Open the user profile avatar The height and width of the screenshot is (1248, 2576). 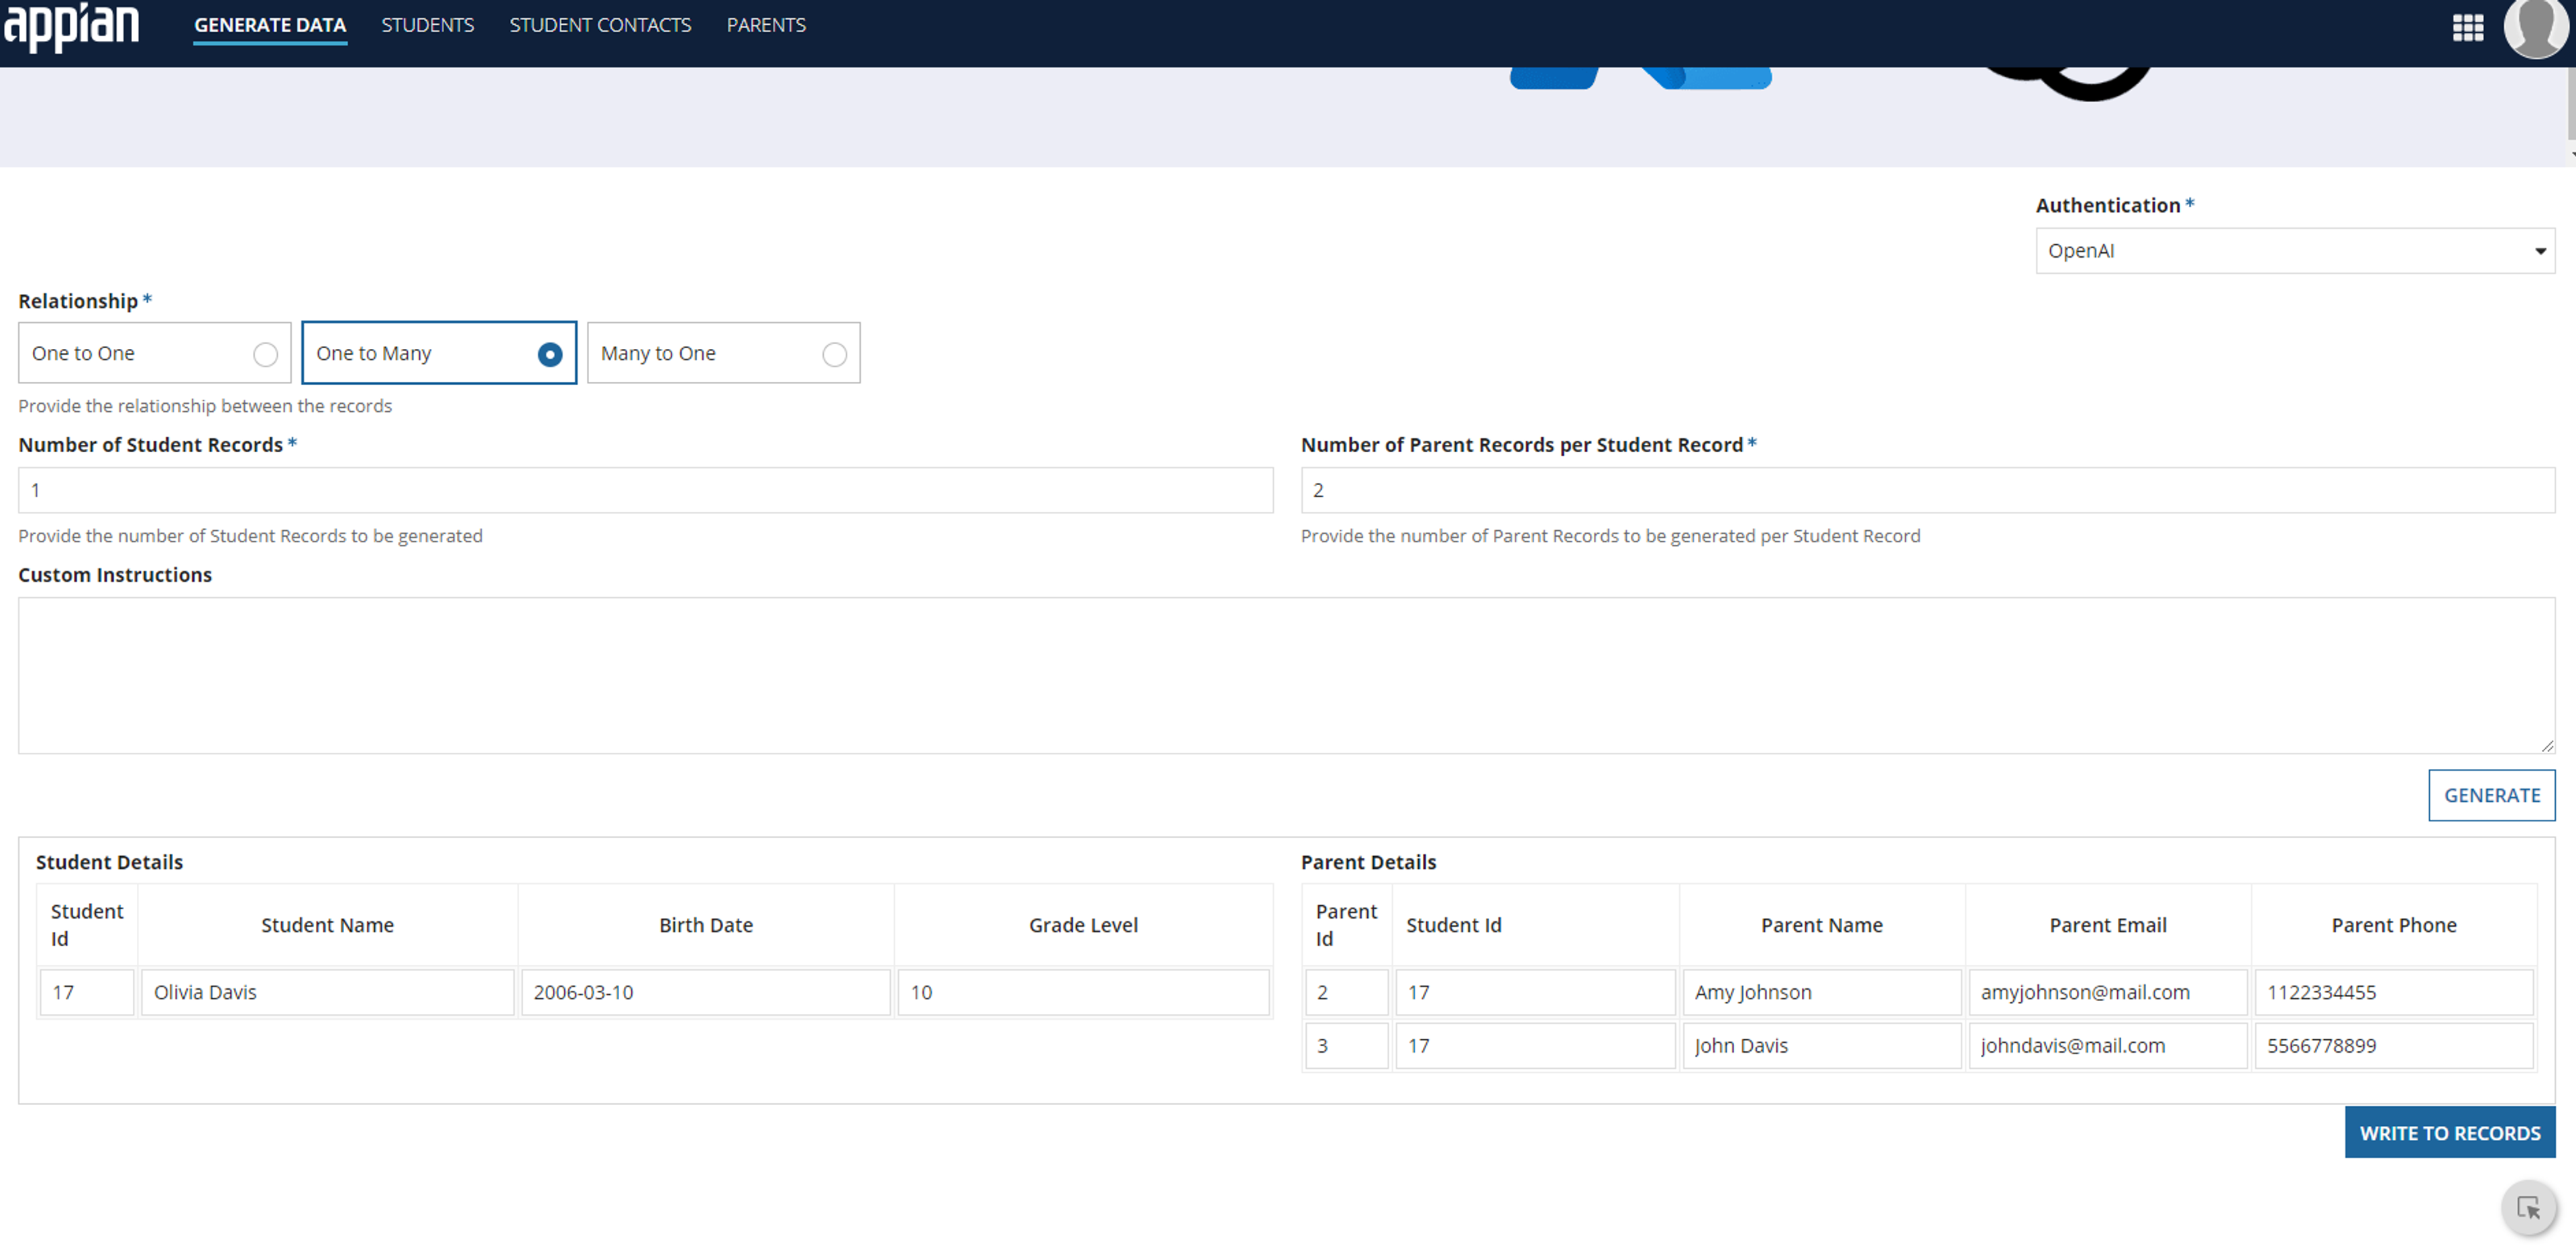pos(2536,27)
